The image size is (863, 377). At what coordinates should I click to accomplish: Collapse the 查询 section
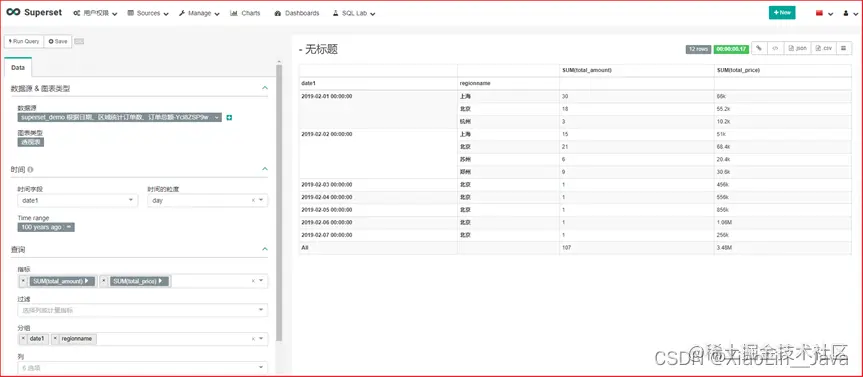coord(265,249)
